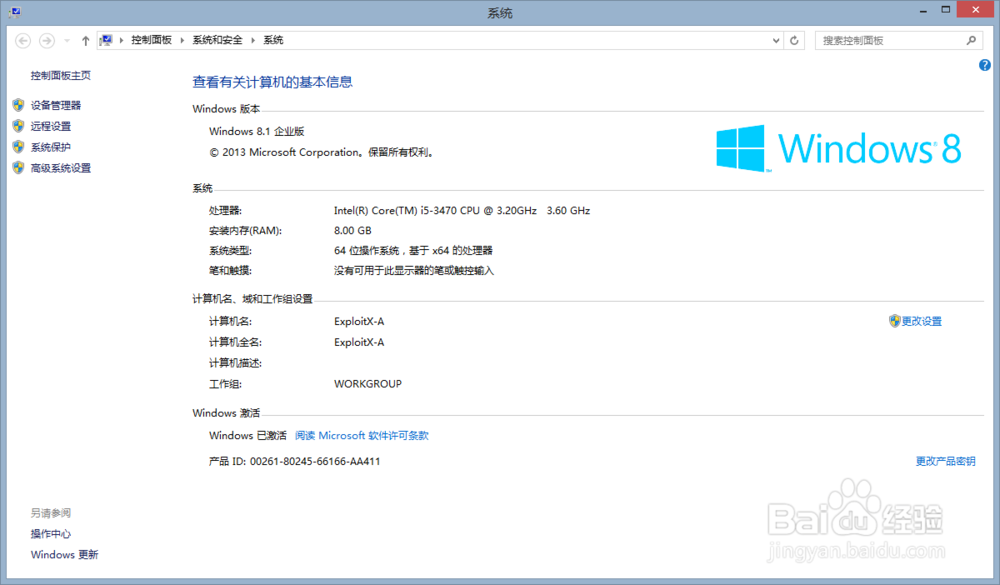Click the processor value Intel(R) Core(TM) i5-3470
This screenshot has width=1000, height=585.
click(462, 211)
